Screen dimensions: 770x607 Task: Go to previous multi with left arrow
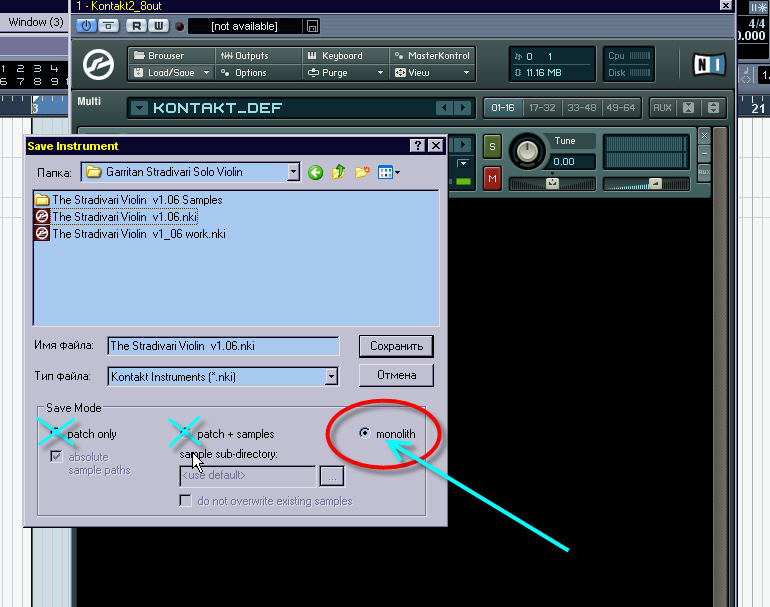coord(444,108)
